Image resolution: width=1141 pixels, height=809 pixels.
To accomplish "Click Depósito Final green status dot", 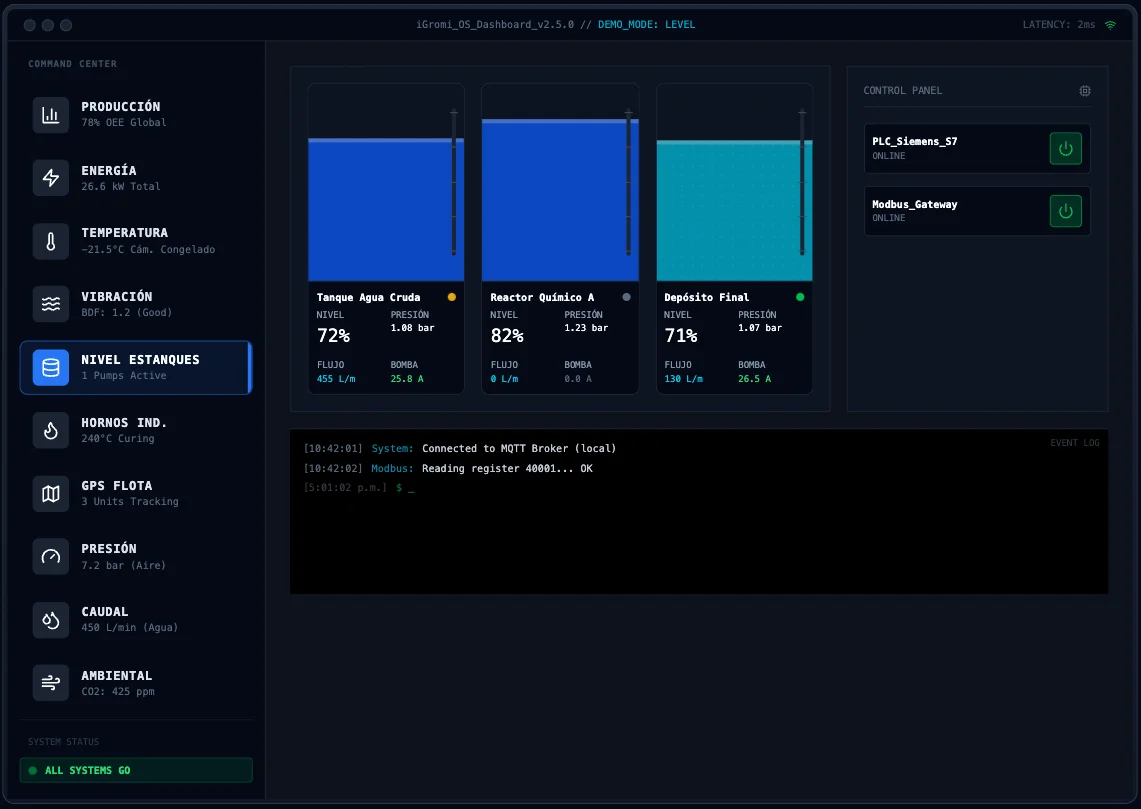I will click(x=800, y=297).
